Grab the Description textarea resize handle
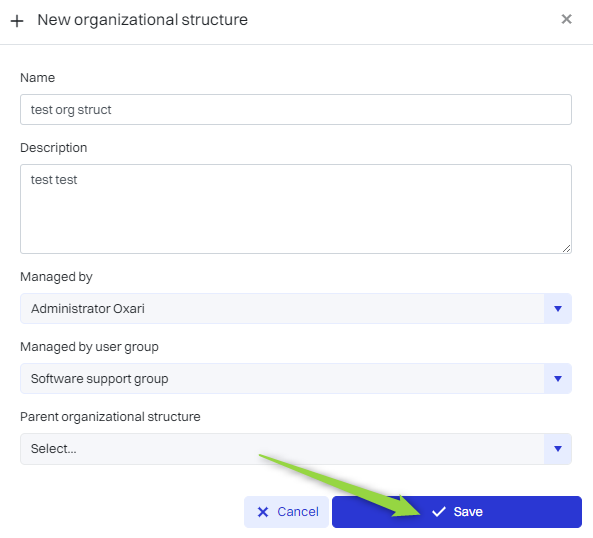This screenshot has height=538, width=593. 566,248
